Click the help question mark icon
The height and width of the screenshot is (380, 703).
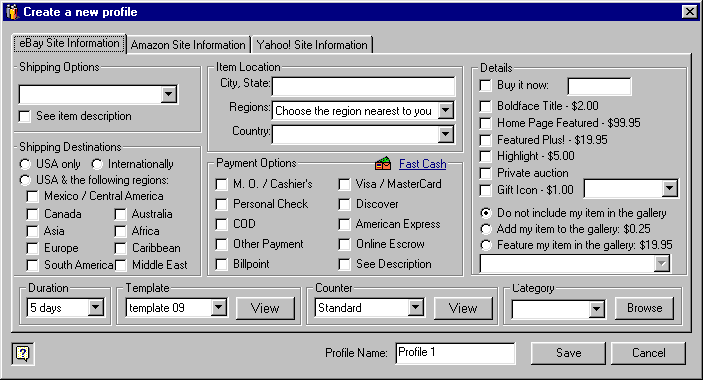click(23, 354)
